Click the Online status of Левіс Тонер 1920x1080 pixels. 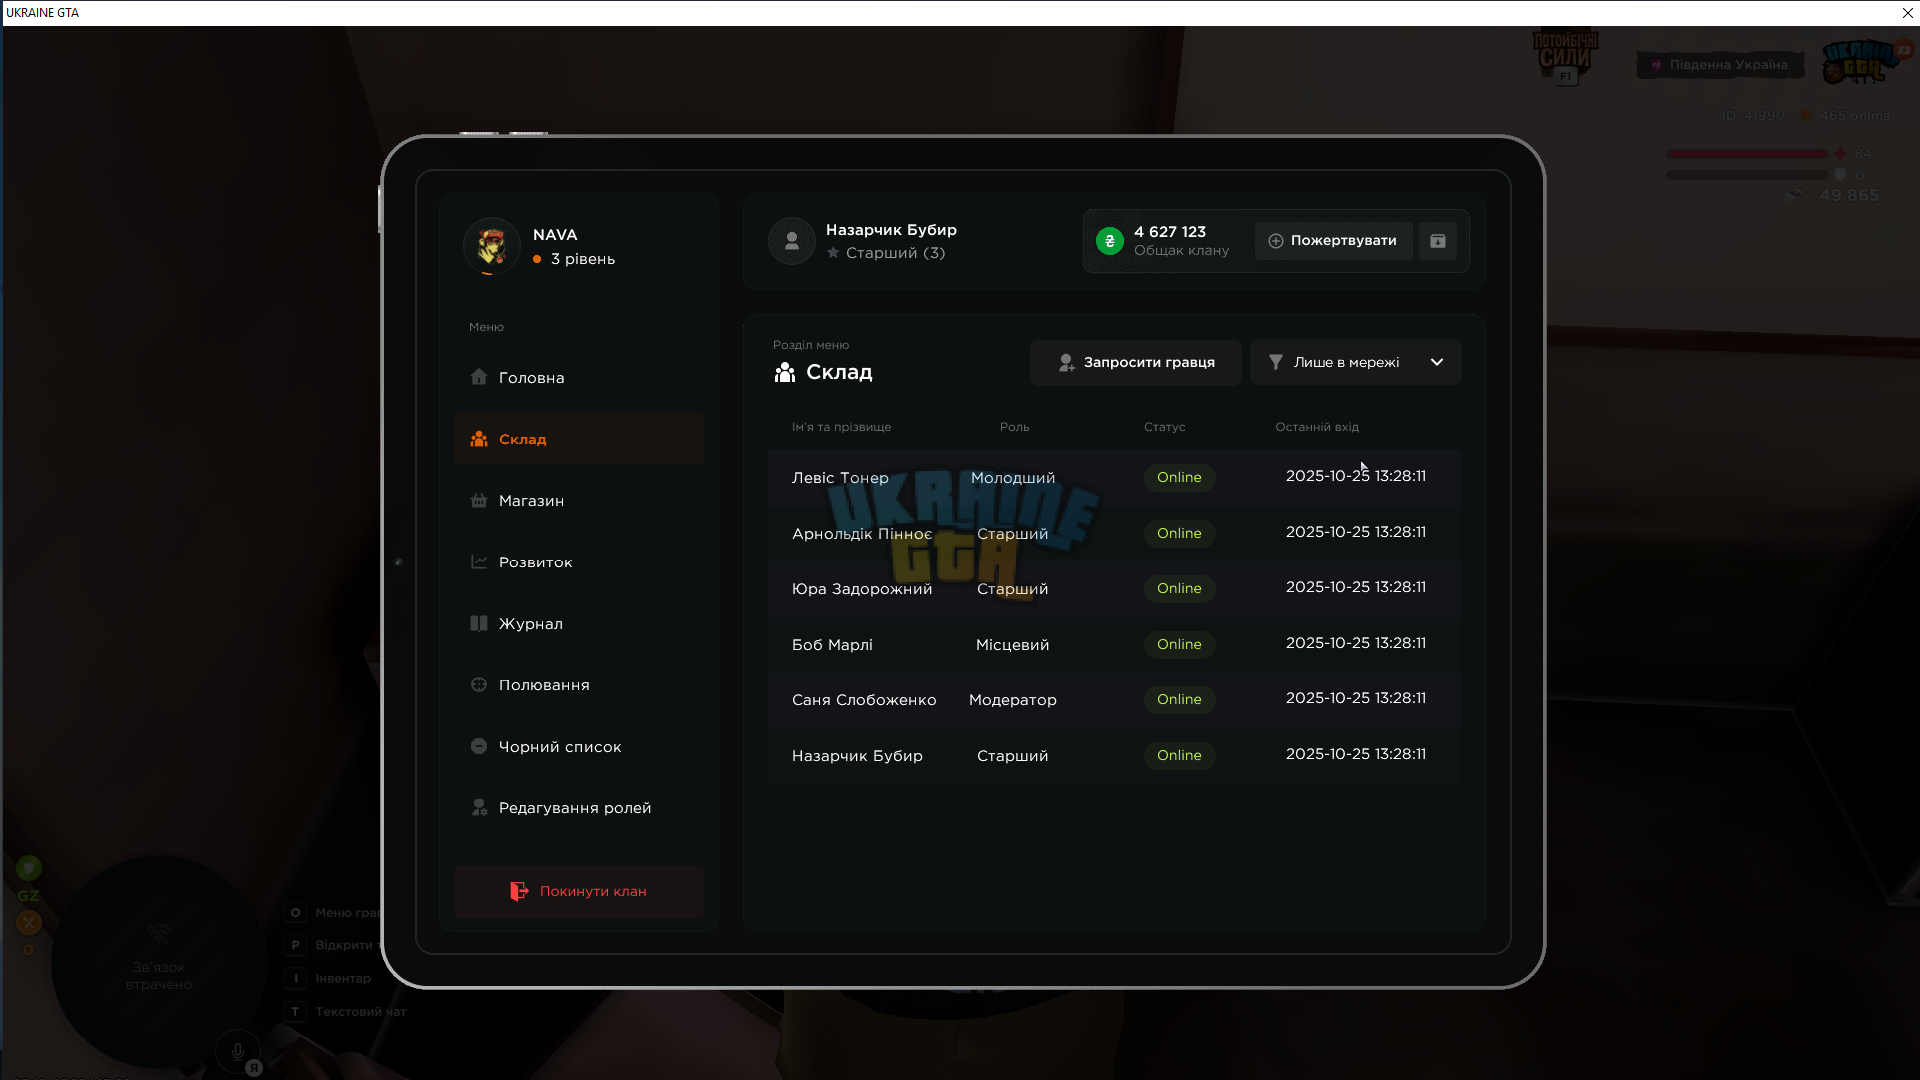(x=1179, y=477)
